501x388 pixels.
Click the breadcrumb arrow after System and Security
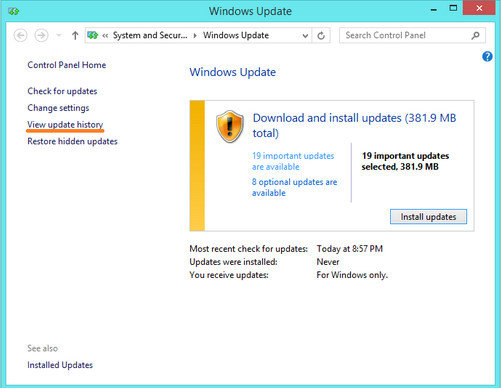195,36
